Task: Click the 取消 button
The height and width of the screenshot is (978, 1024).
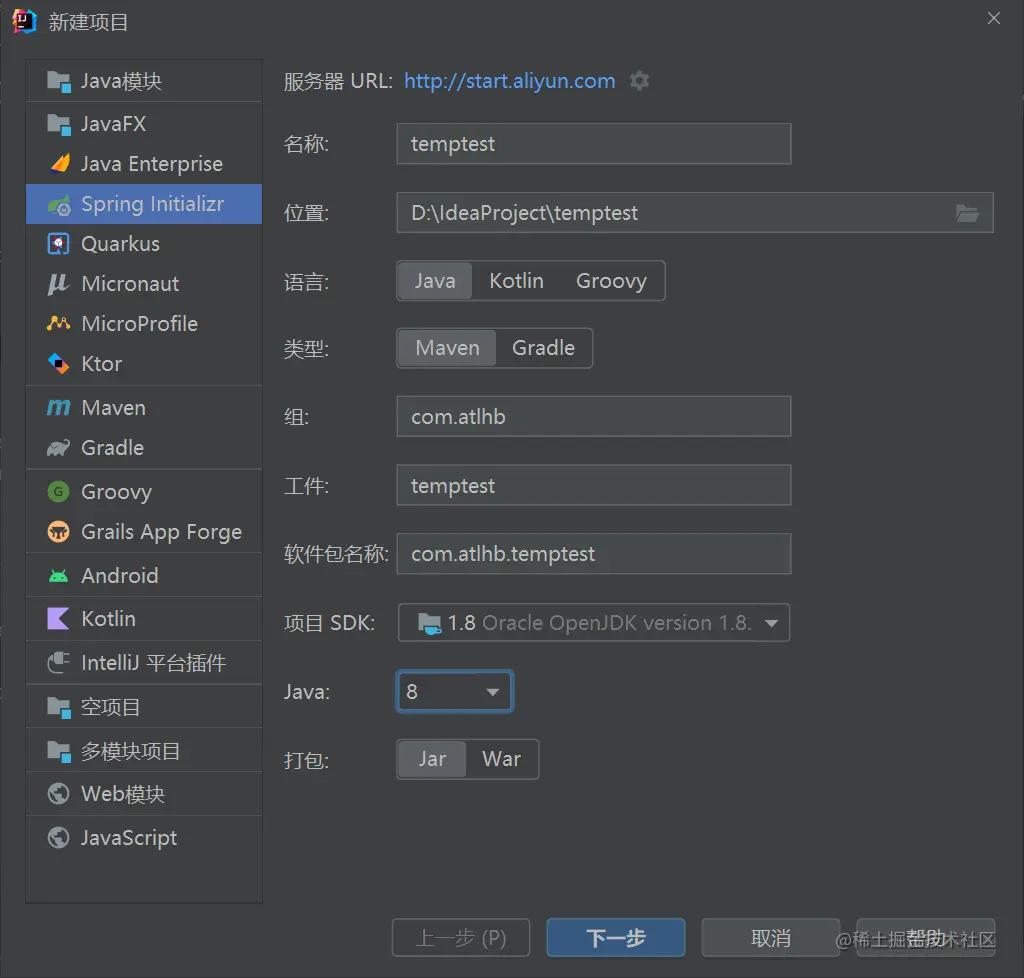Action: (771, 938)
